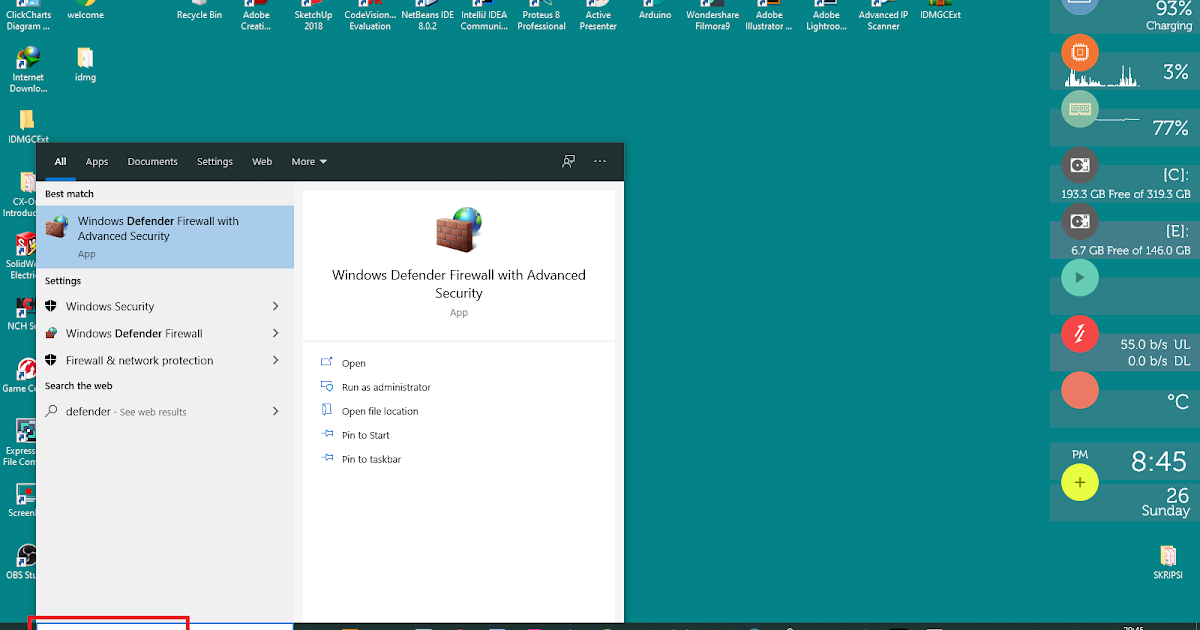Expand the More search filter dropdown
Image resolution: width=1200 pixels, height=630 pixels.
point(309,161)
